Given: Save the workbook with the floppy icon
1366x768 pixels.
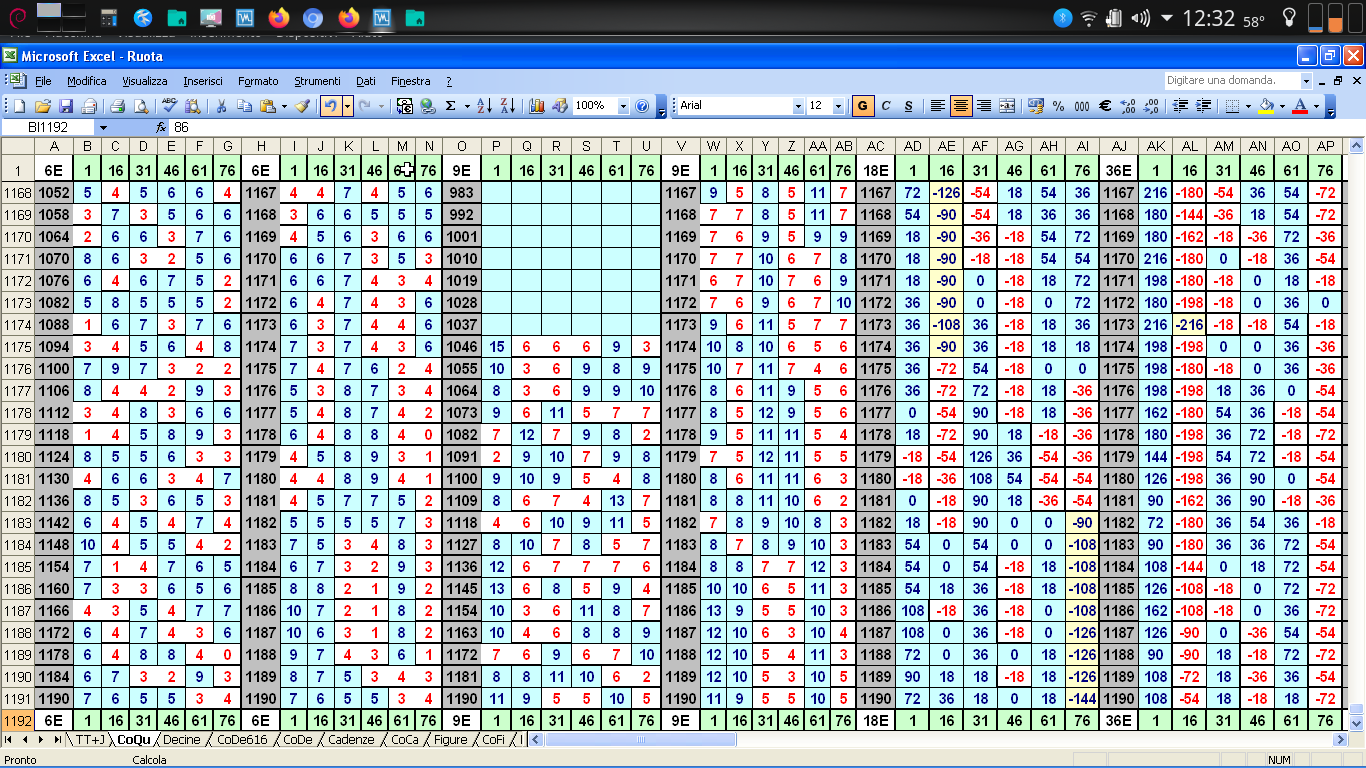Looking at the screenshot, I should tap(66, 105).
